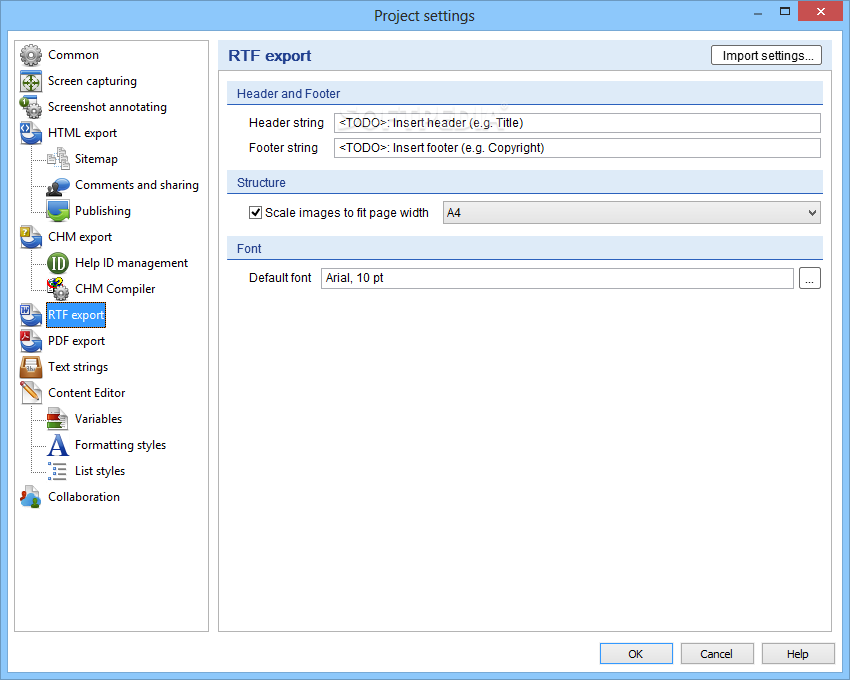The height and width of the screenshot is (680, 850).
Task: Open the CHM export page
Action: [80, 238]
